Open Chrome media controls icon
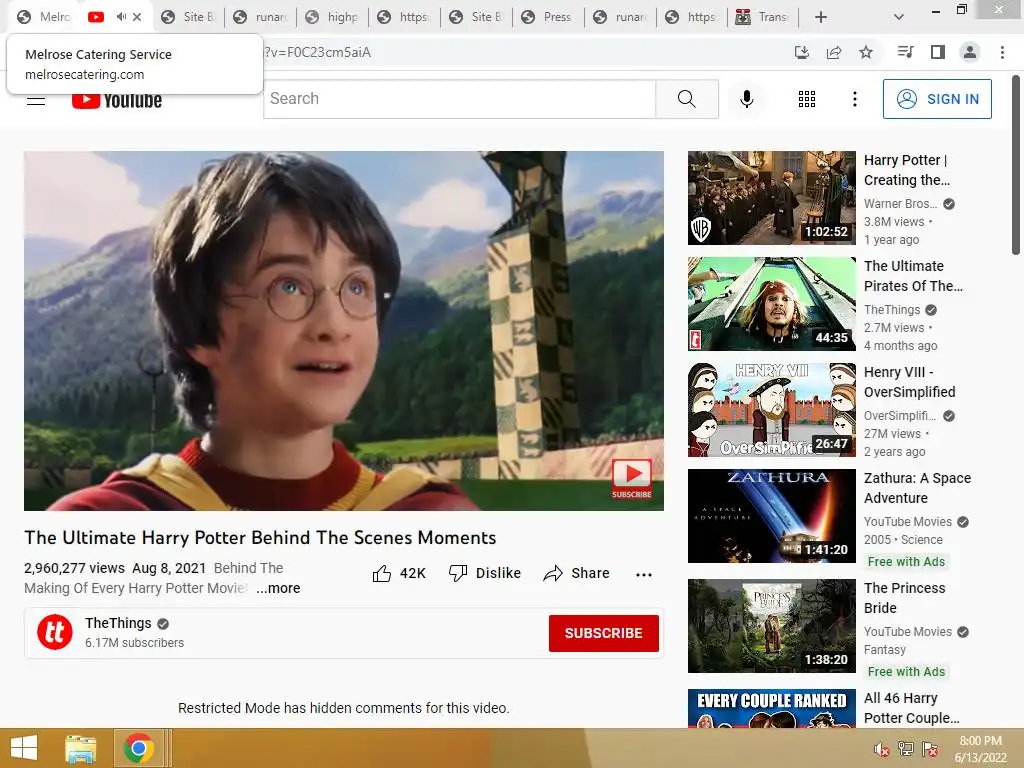The width and height of the screenshot is (1024, 768). [x=905, y=52]
